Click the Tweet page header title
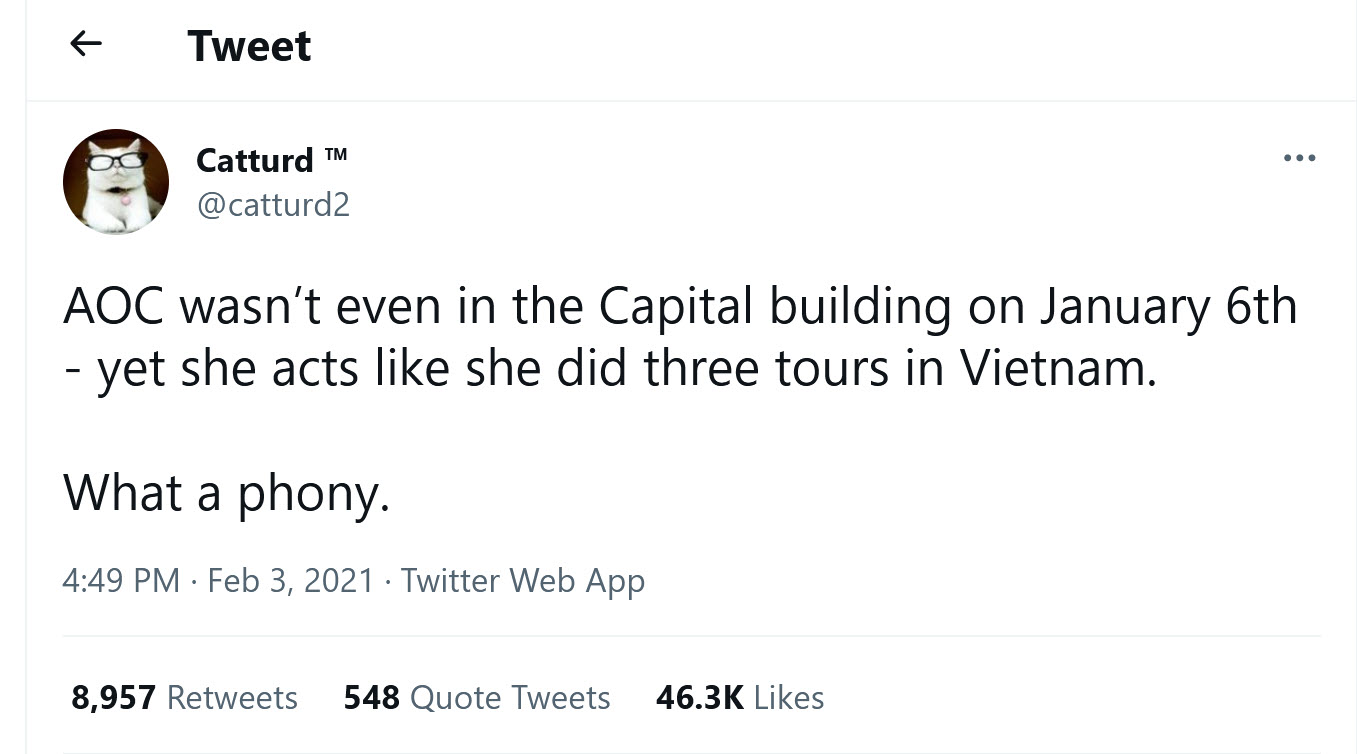The image size is (1357, 754). pyautogui.click(x=249, y=46)
